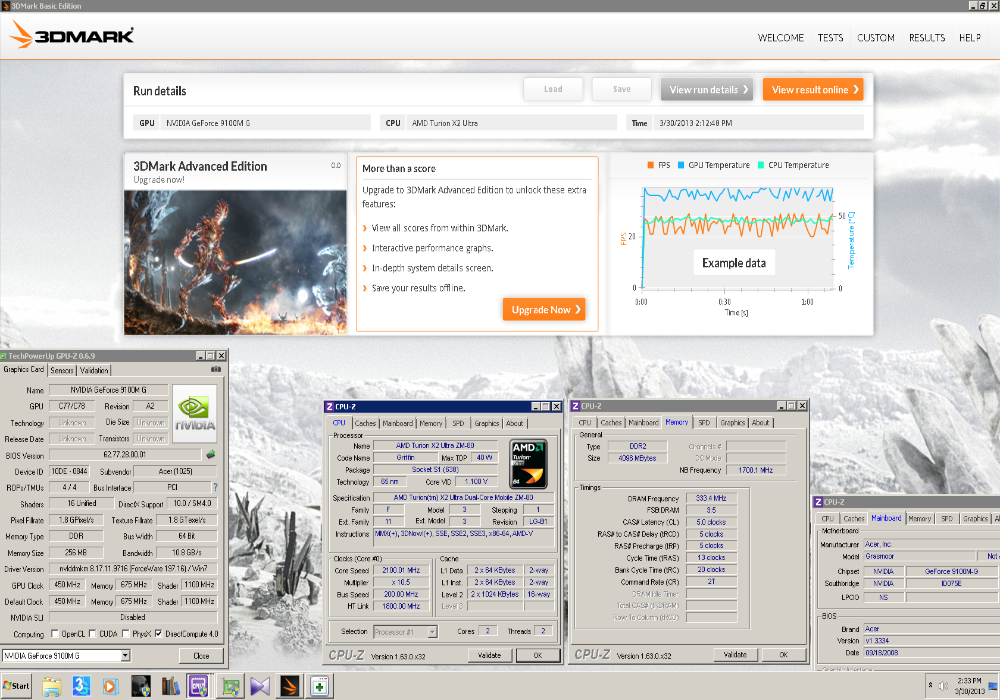Click the Load button in Run details

pos(553,89)
